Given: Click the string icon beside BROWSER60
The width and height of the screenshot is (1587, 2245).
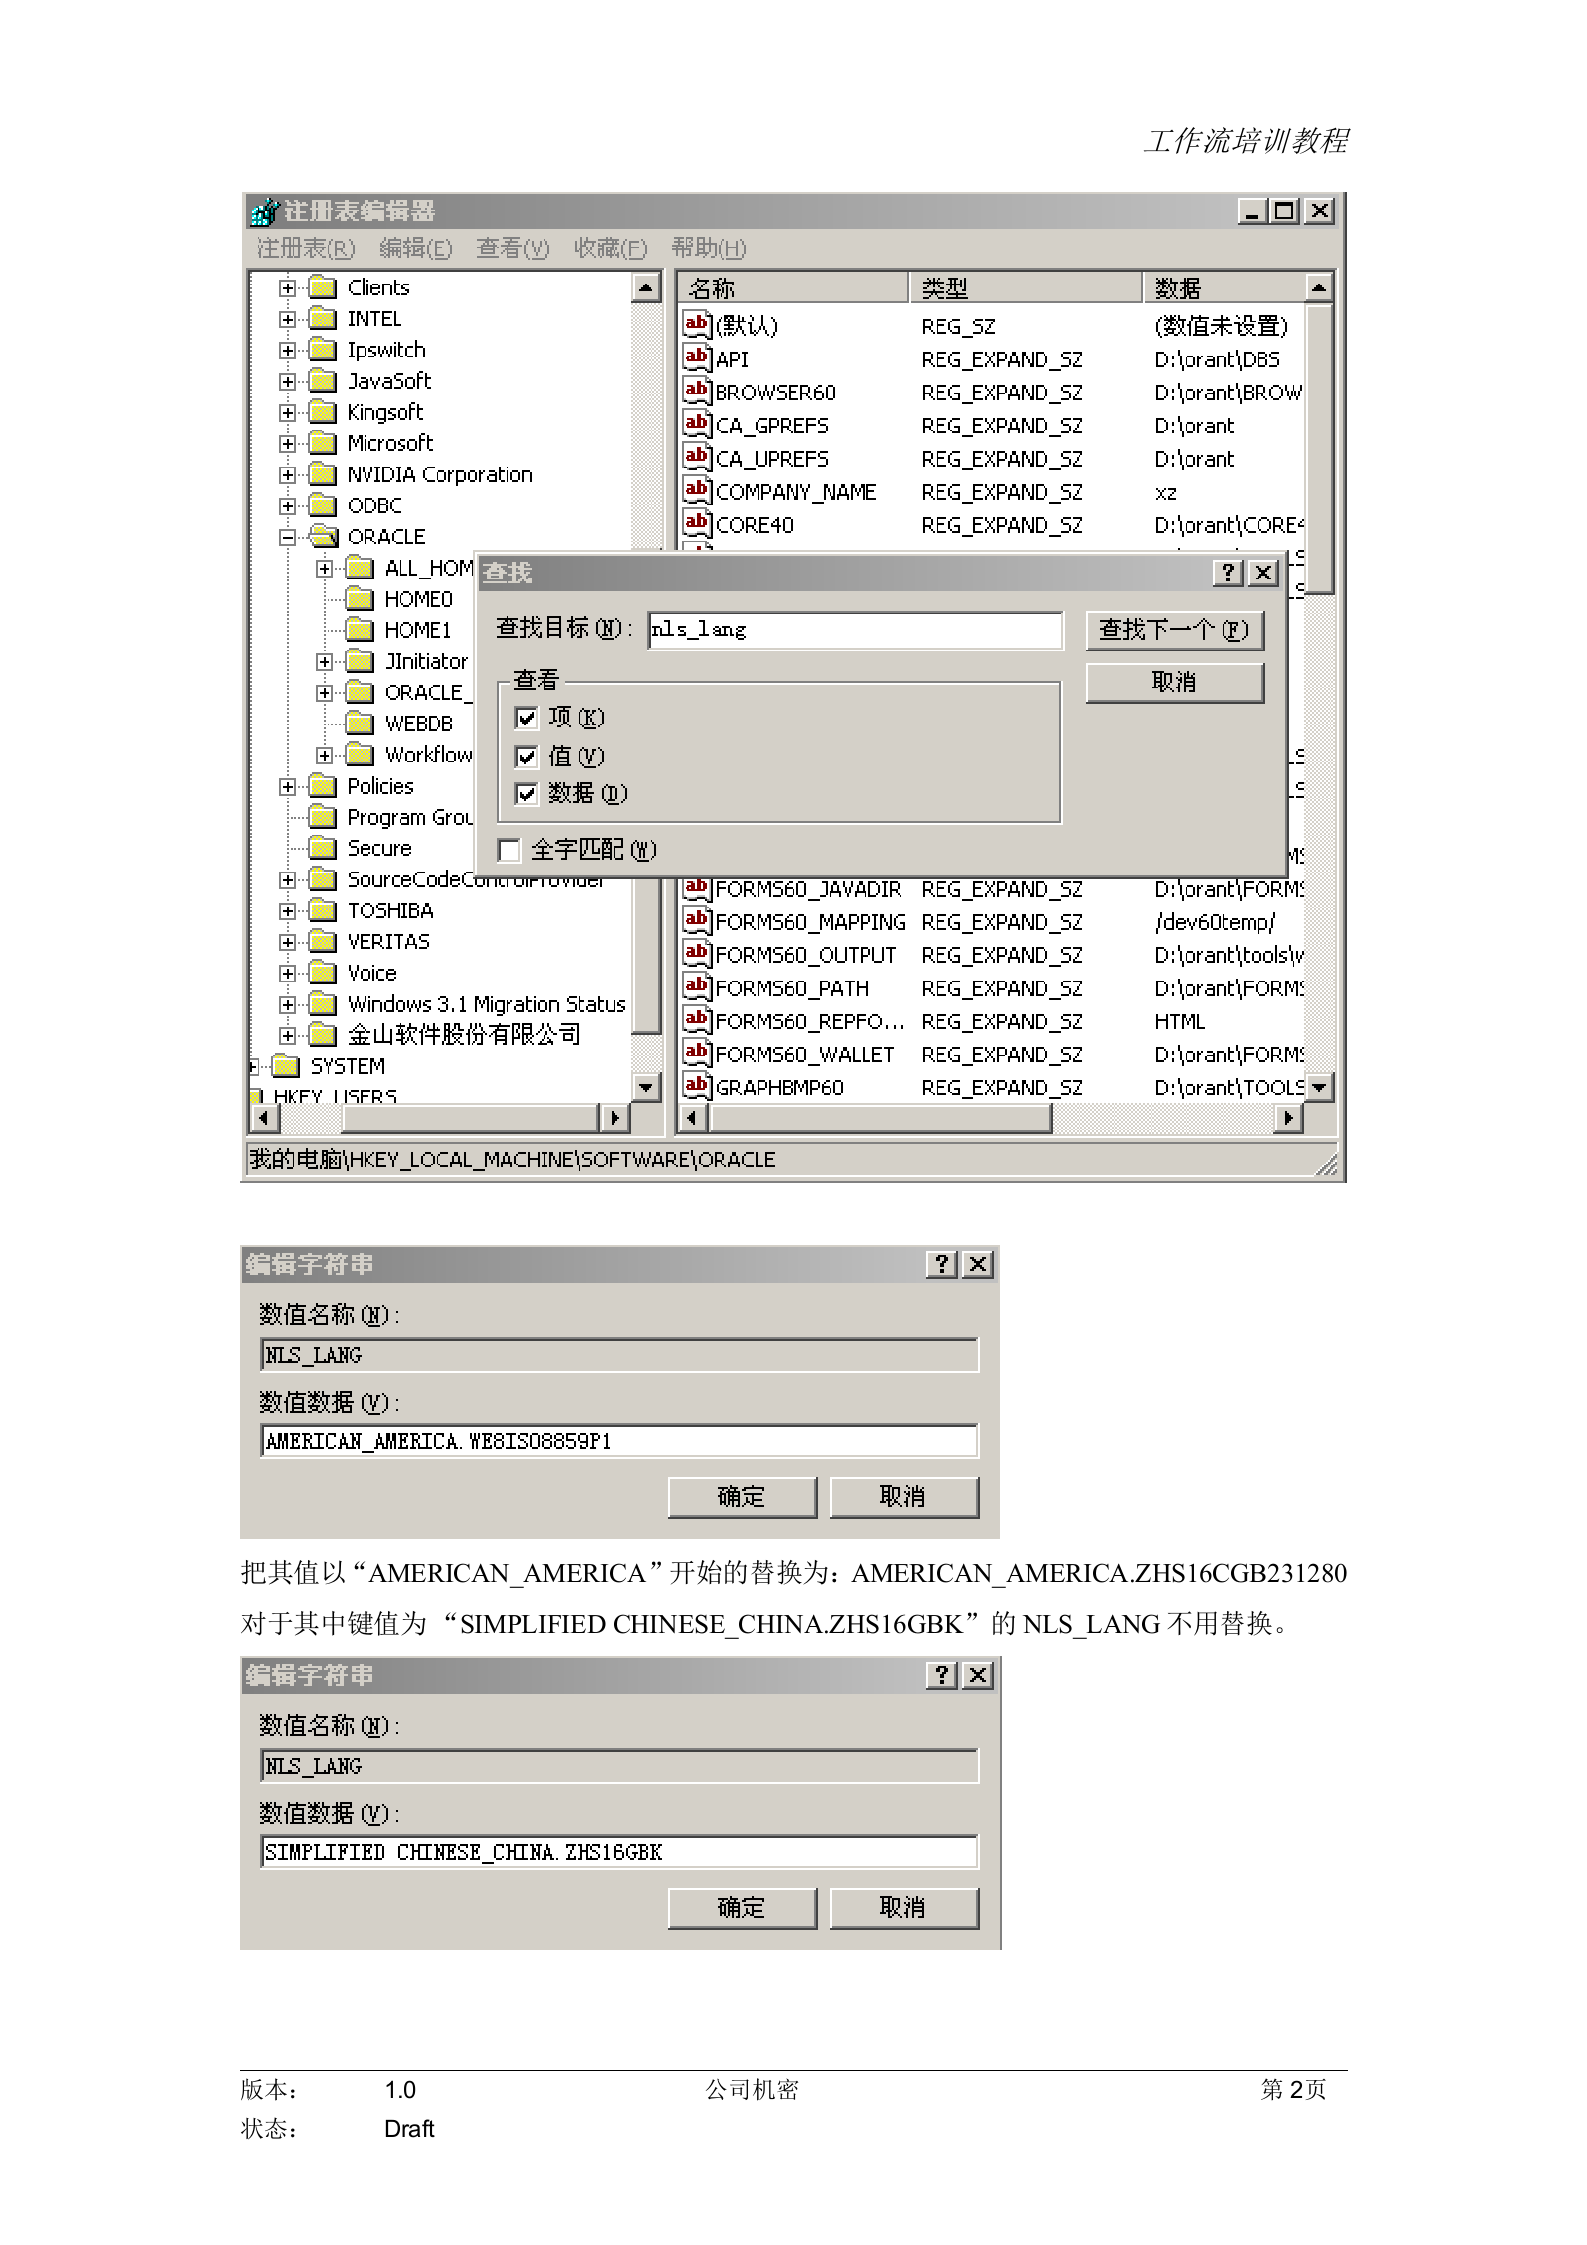Looking at the screenshot, I should pyautogui.click(x=697, y=390).
